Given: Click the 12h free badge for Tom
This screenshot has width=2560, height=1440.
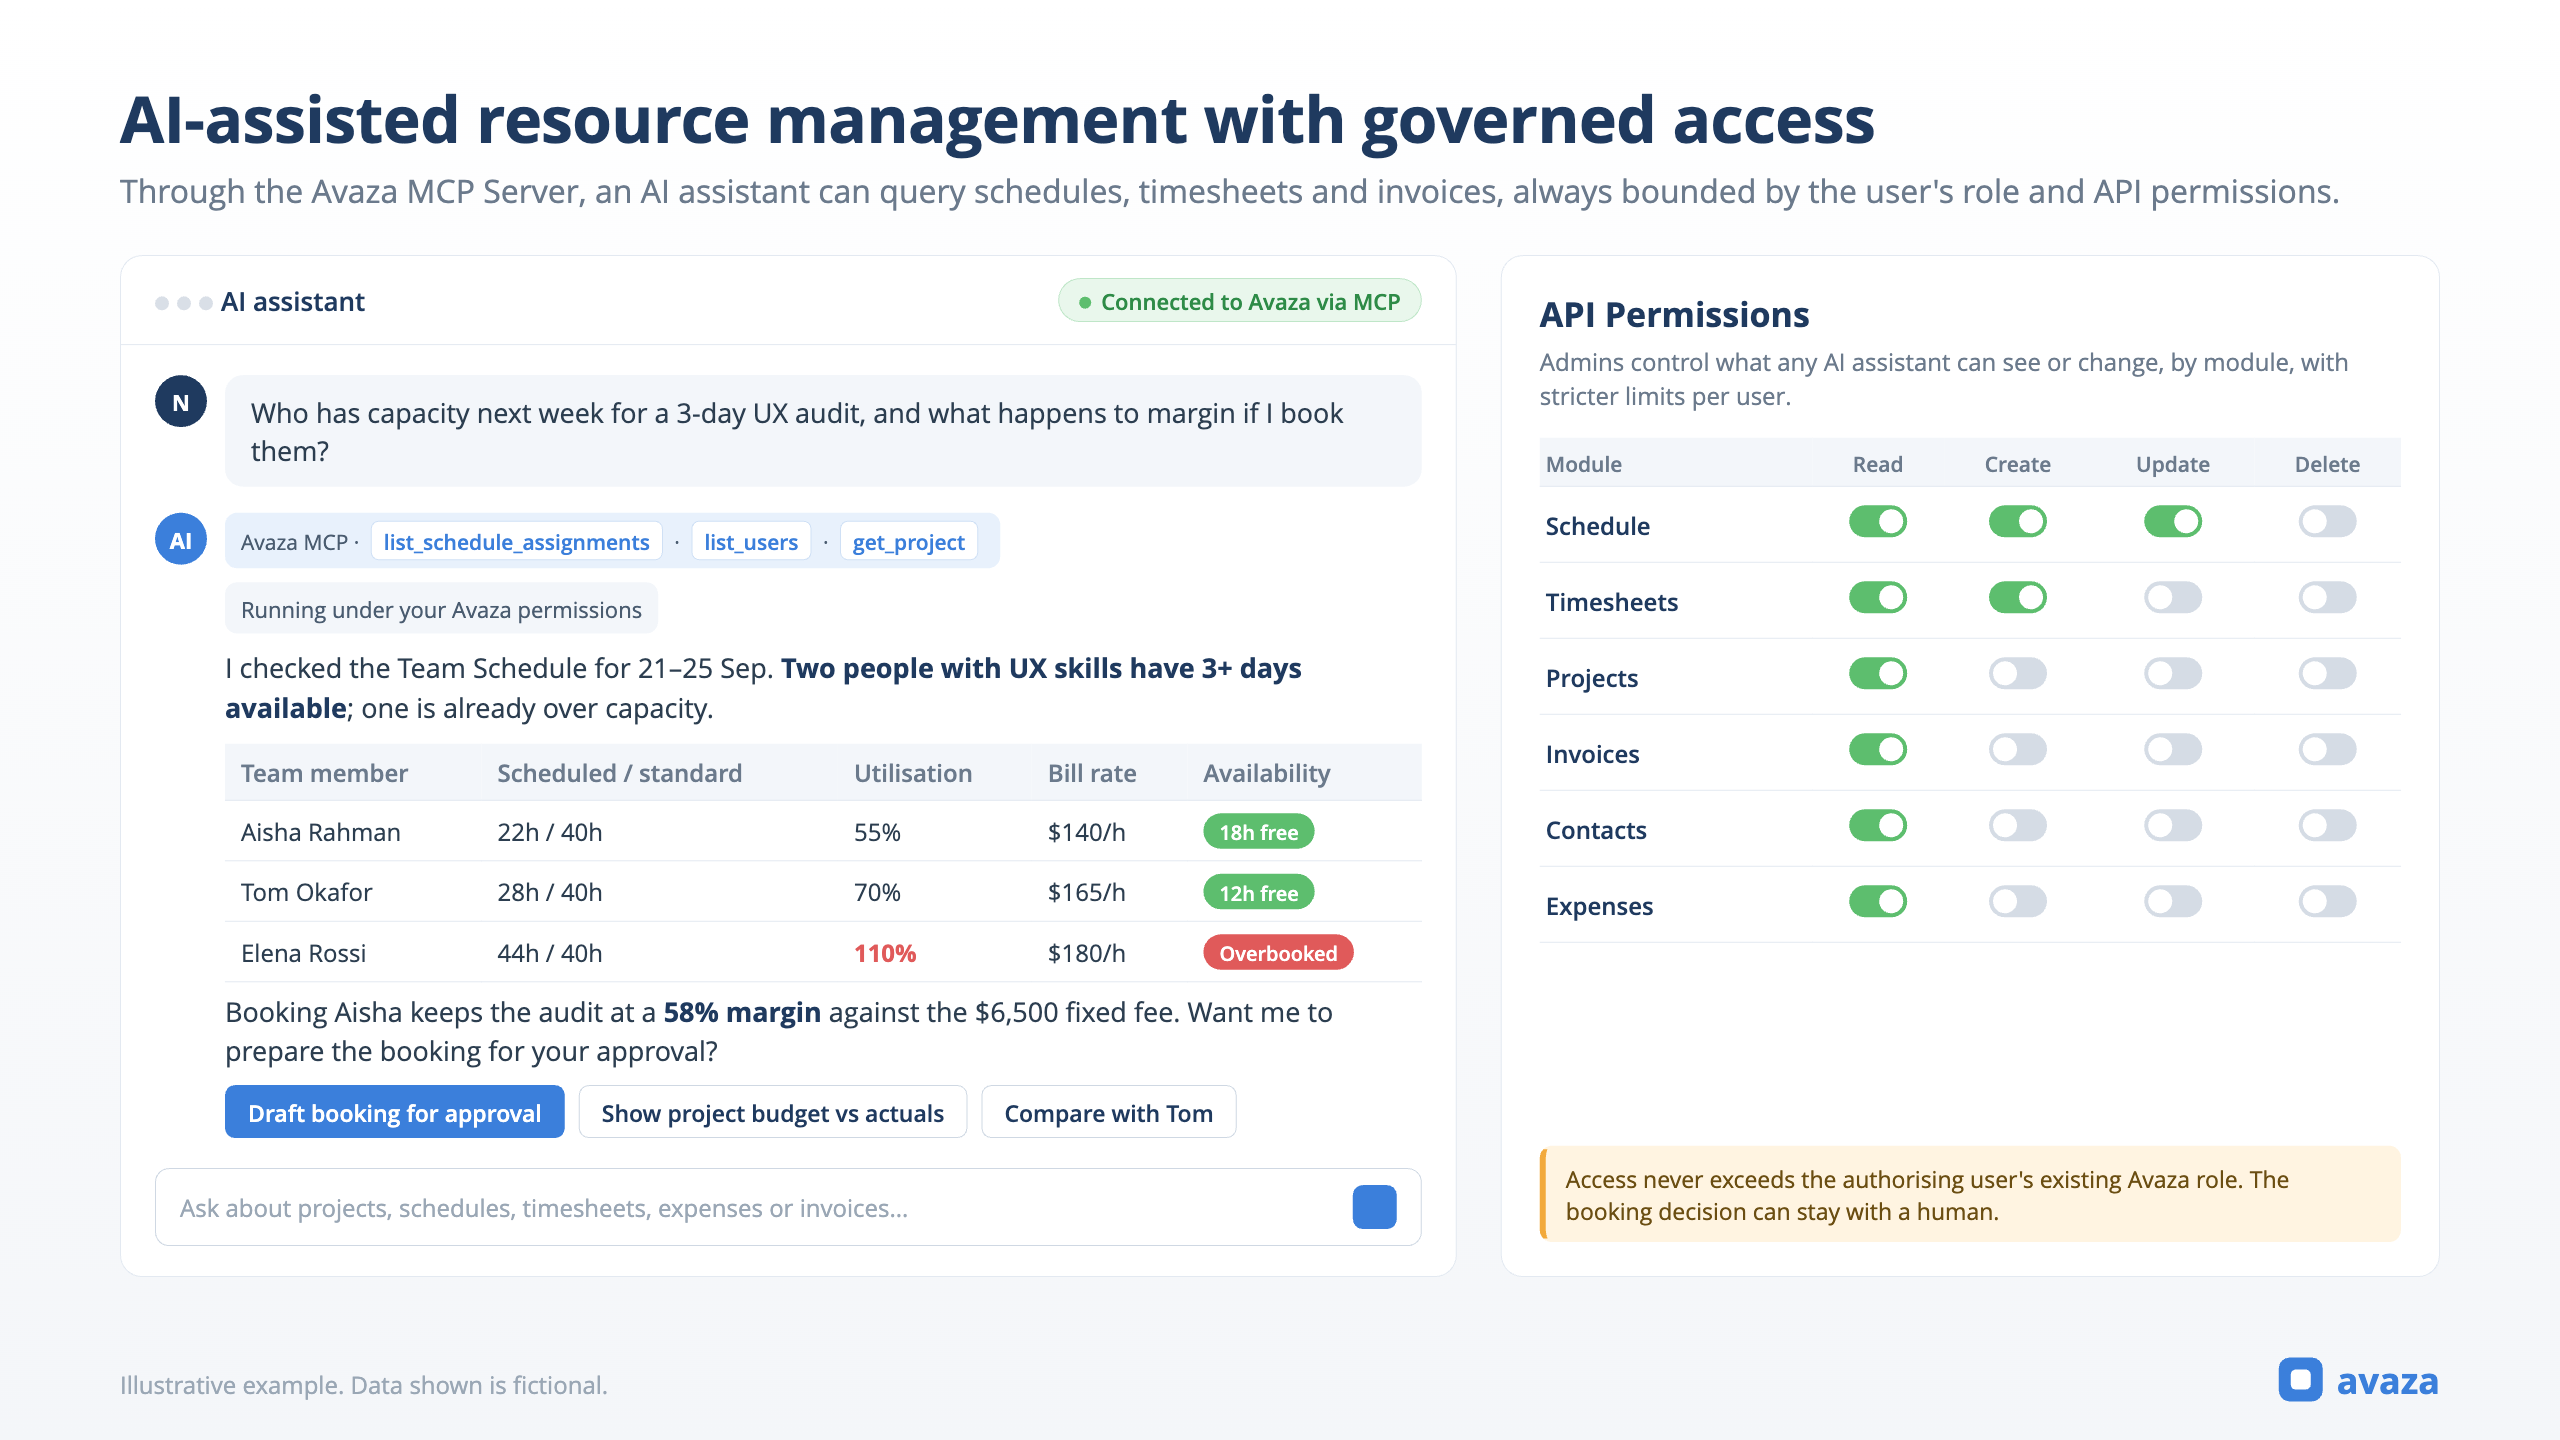Looking at the screenshot, I should 1258,893.
